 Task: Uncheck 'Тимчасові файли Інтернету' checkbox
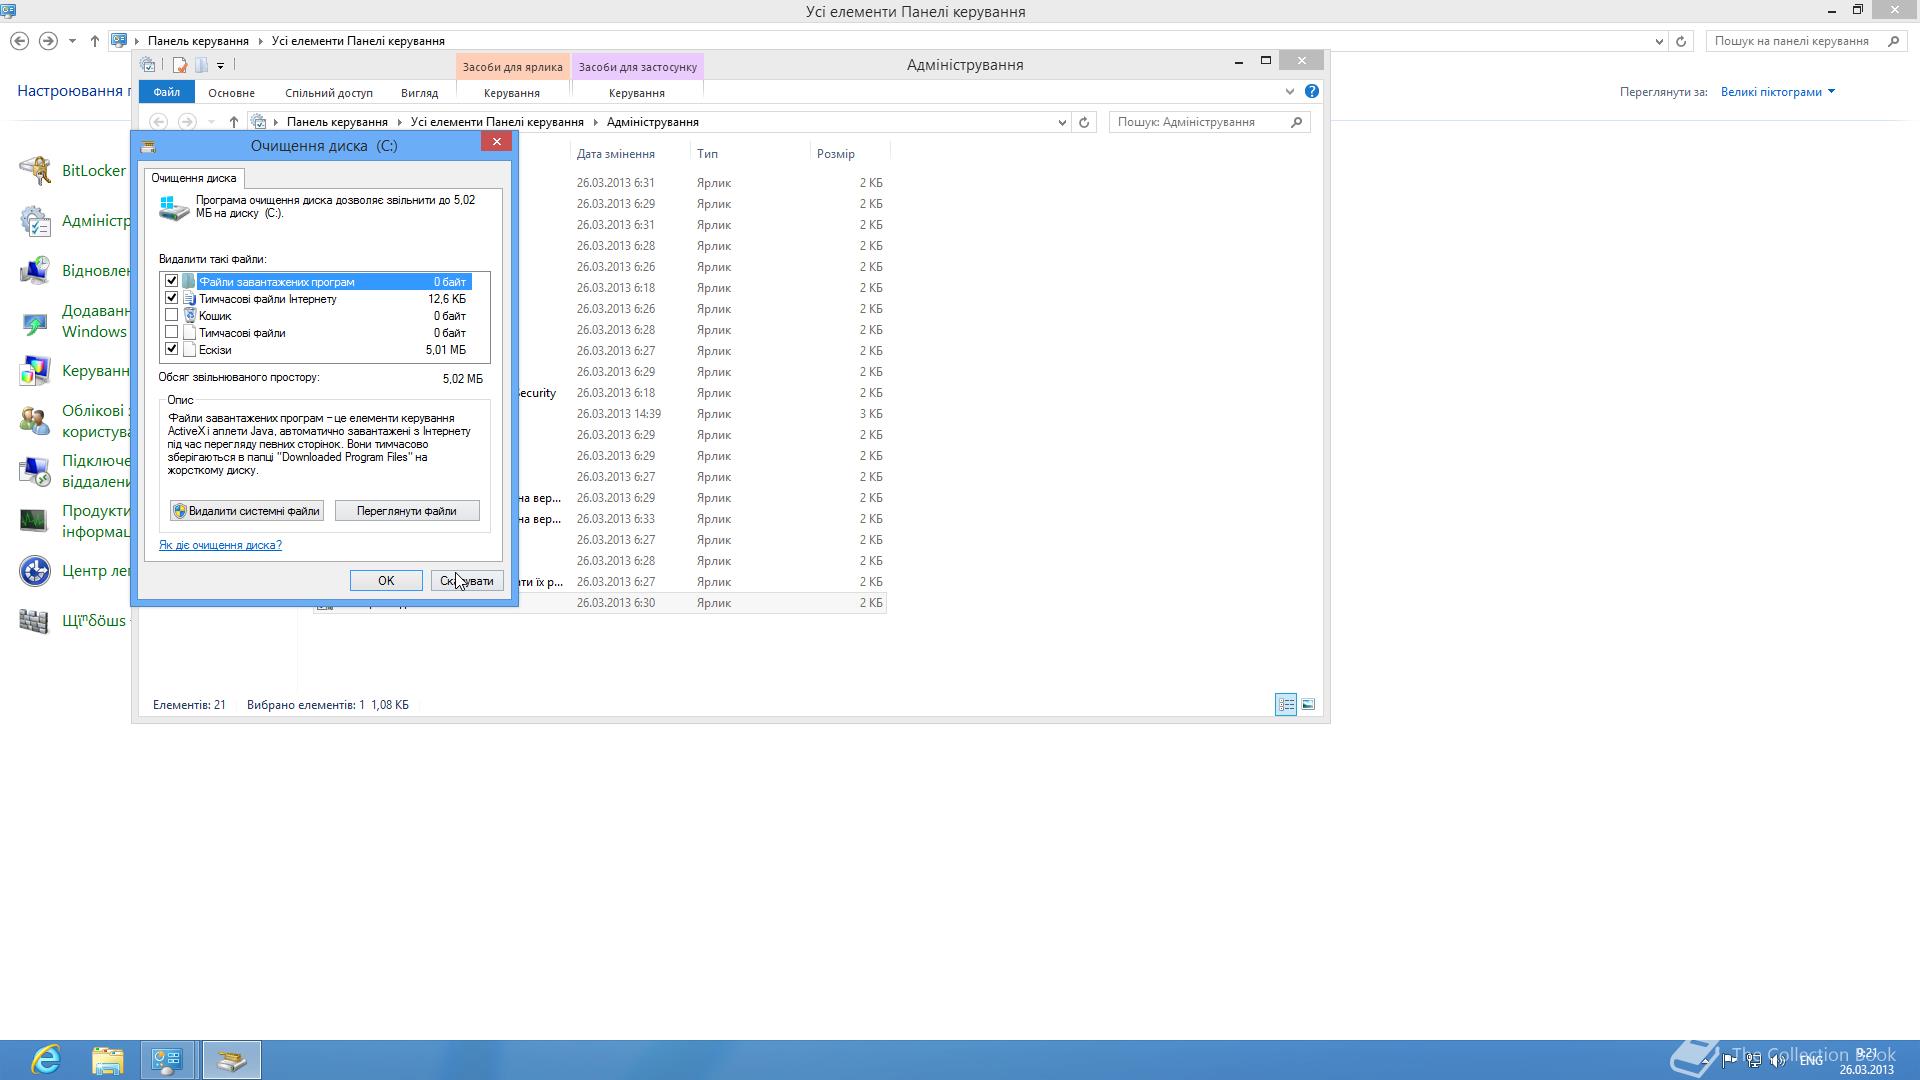(172, 298)
